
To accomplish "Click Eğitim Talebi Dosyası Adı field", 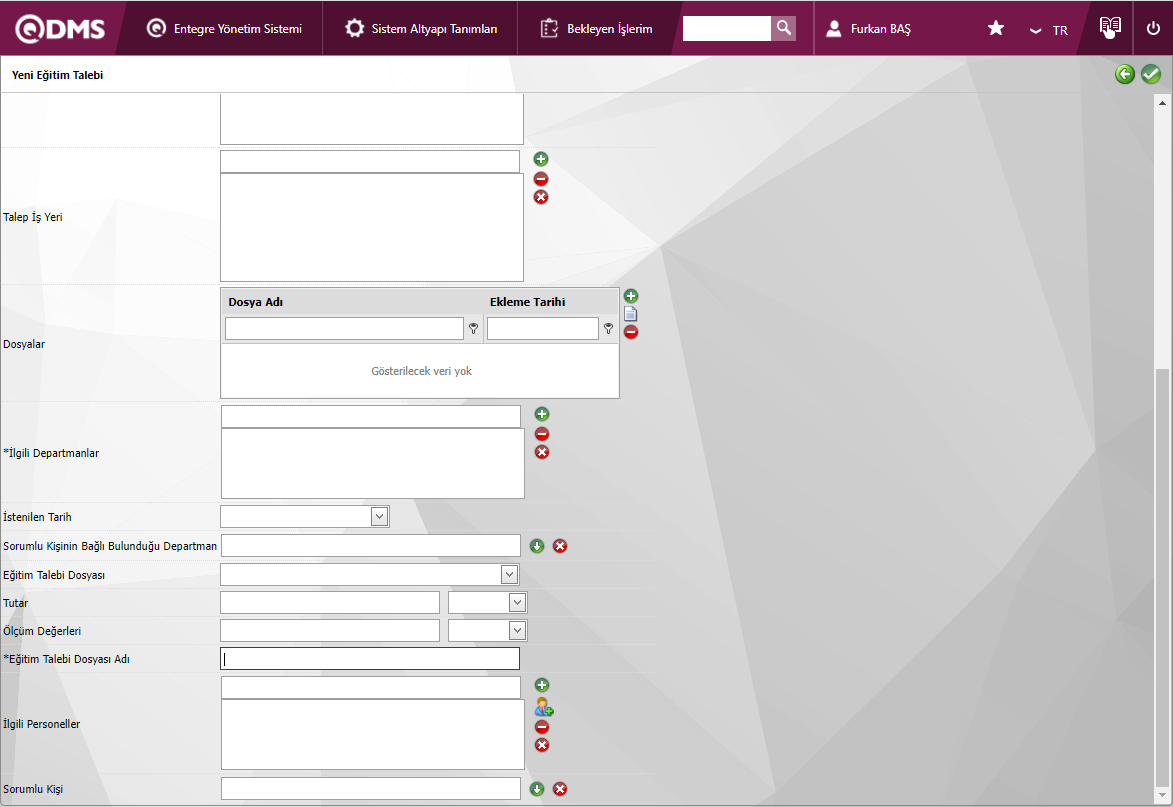I will [x=370, y=658].
